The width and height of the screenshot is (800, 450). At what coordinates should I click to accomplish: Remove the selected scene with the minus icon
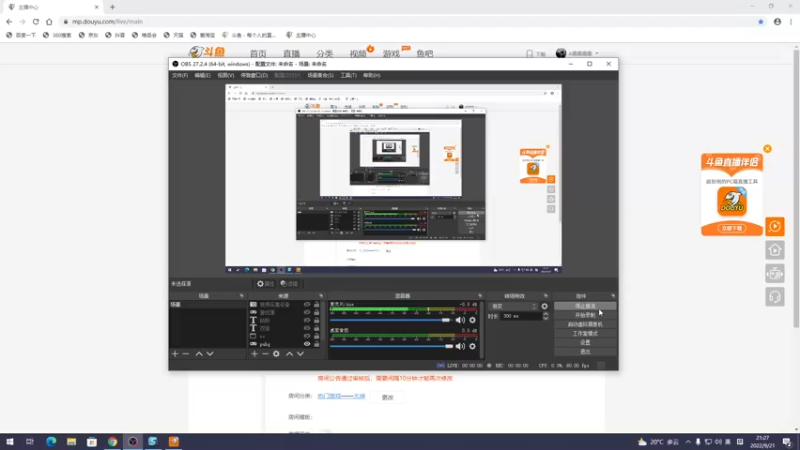[186, 354]
